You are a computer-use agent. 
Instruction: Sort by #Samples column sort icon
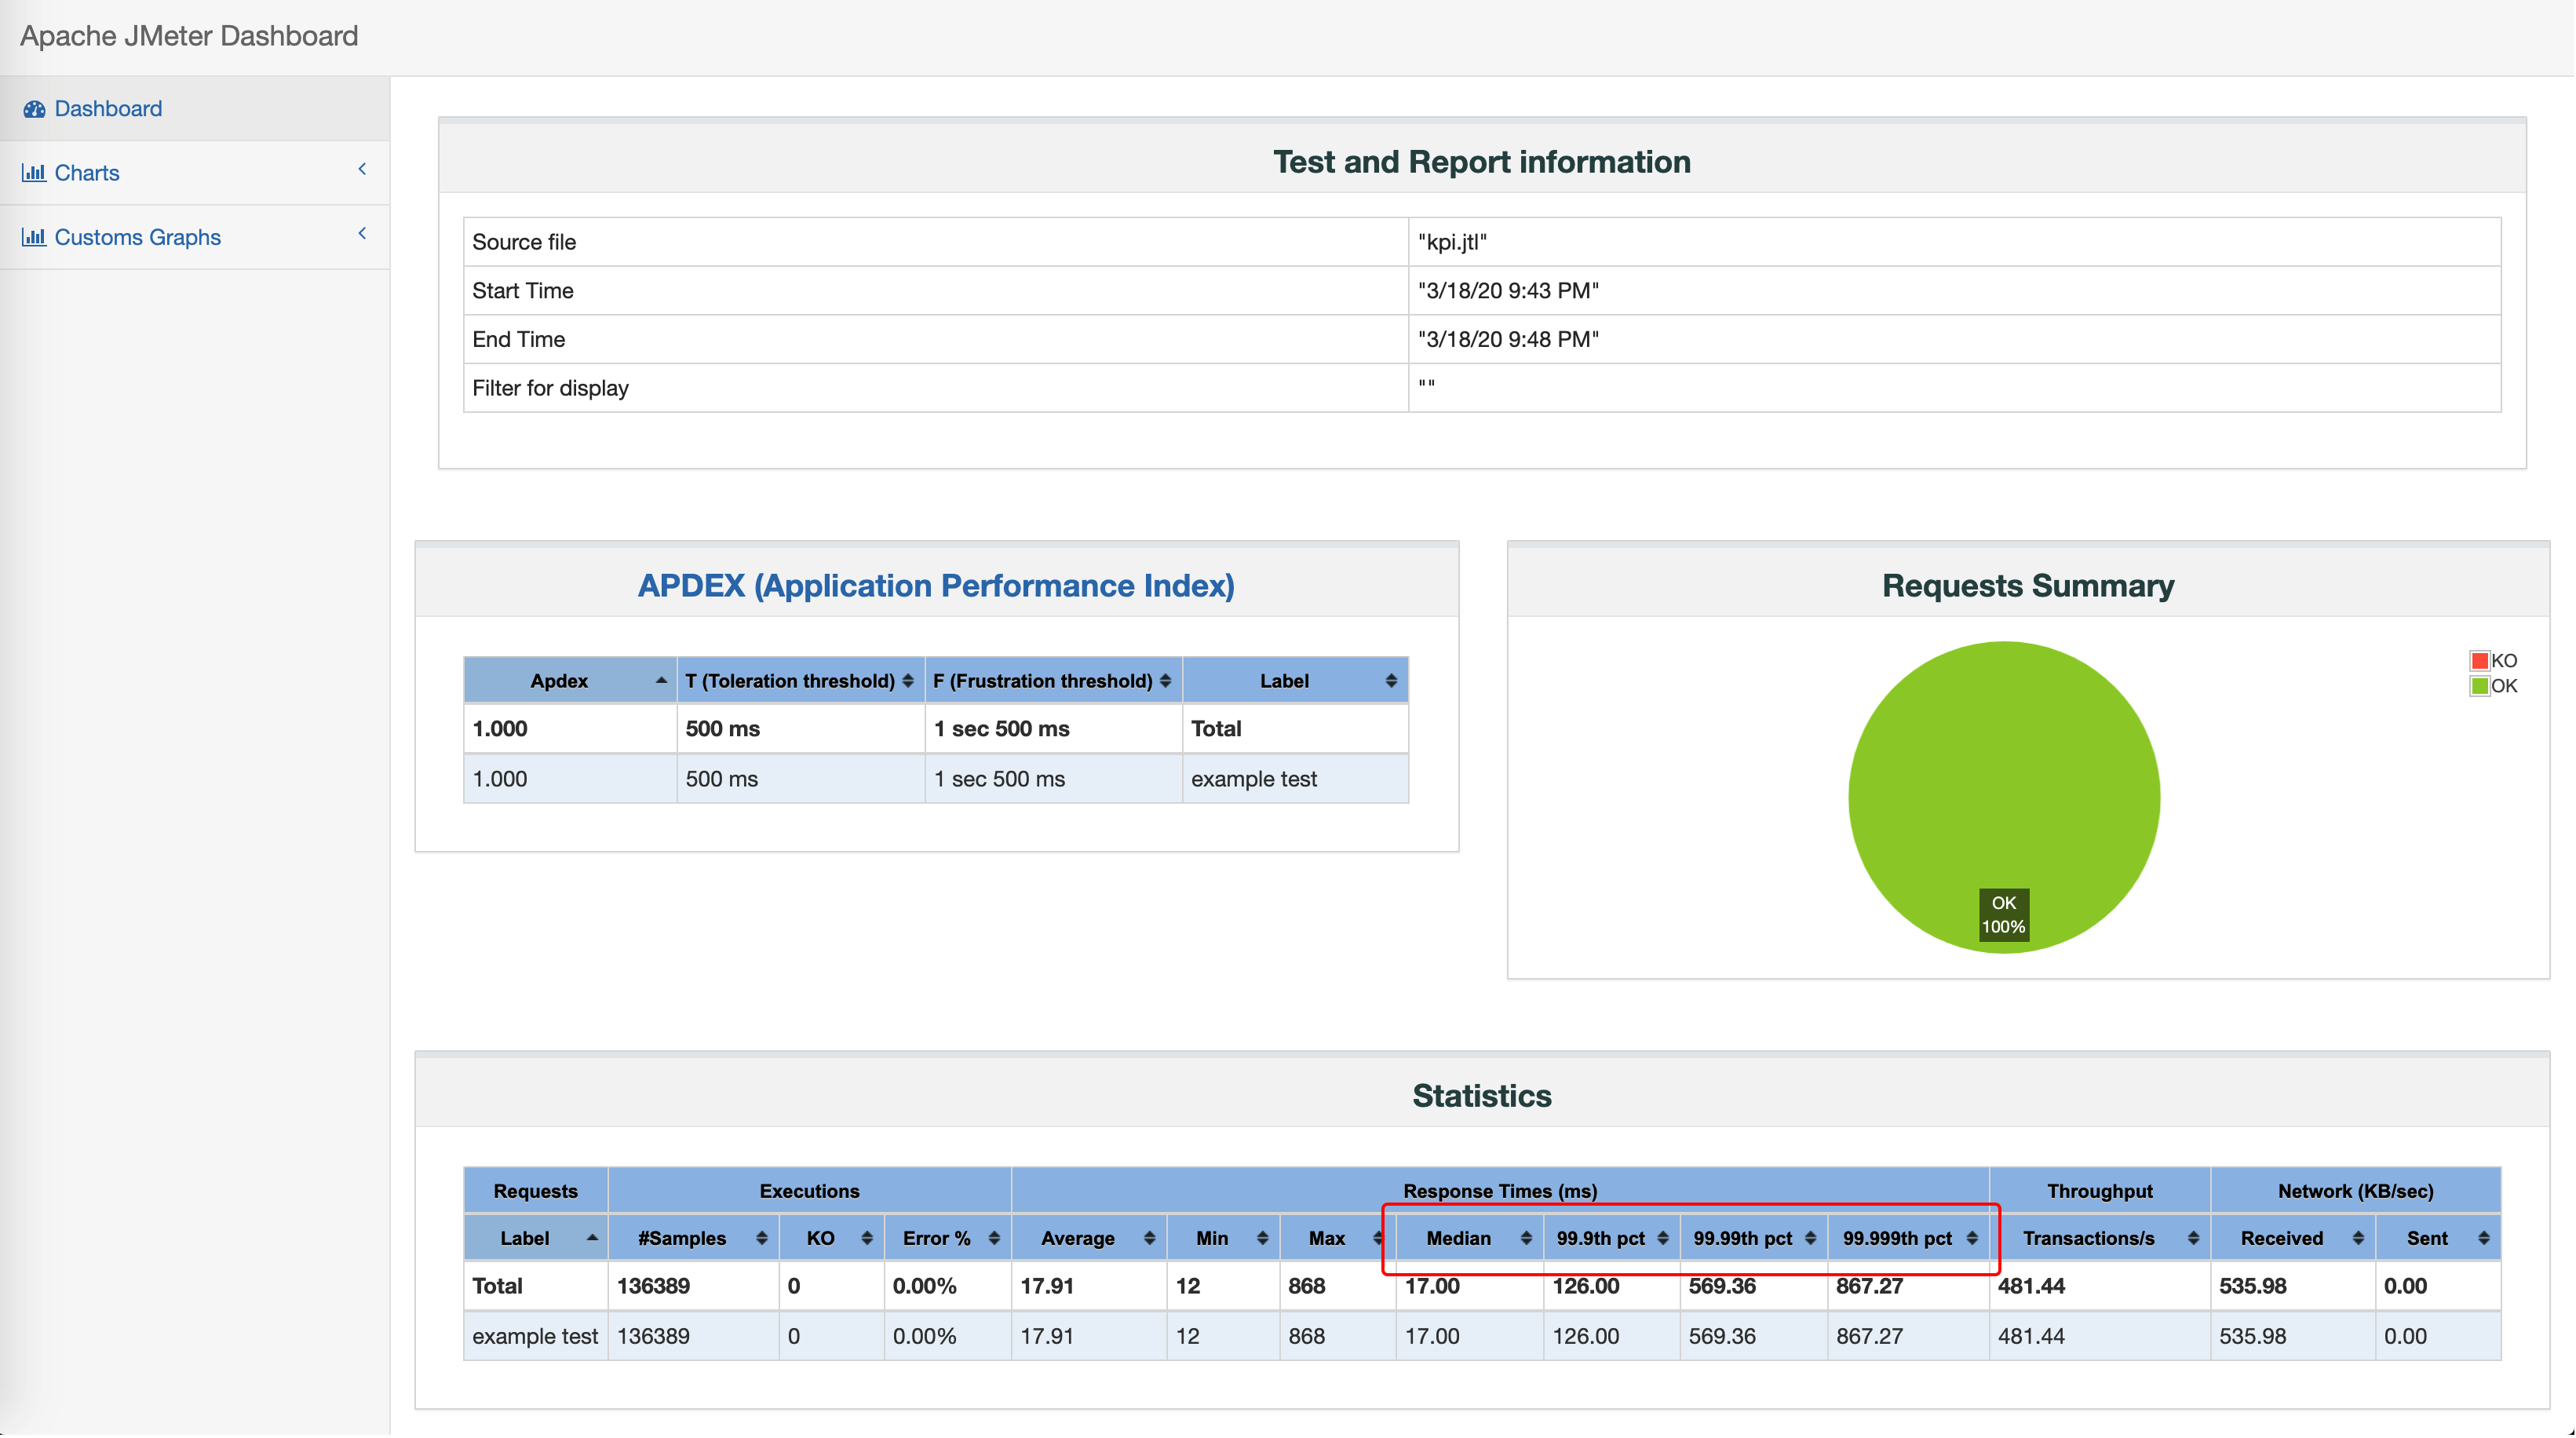761,1238
